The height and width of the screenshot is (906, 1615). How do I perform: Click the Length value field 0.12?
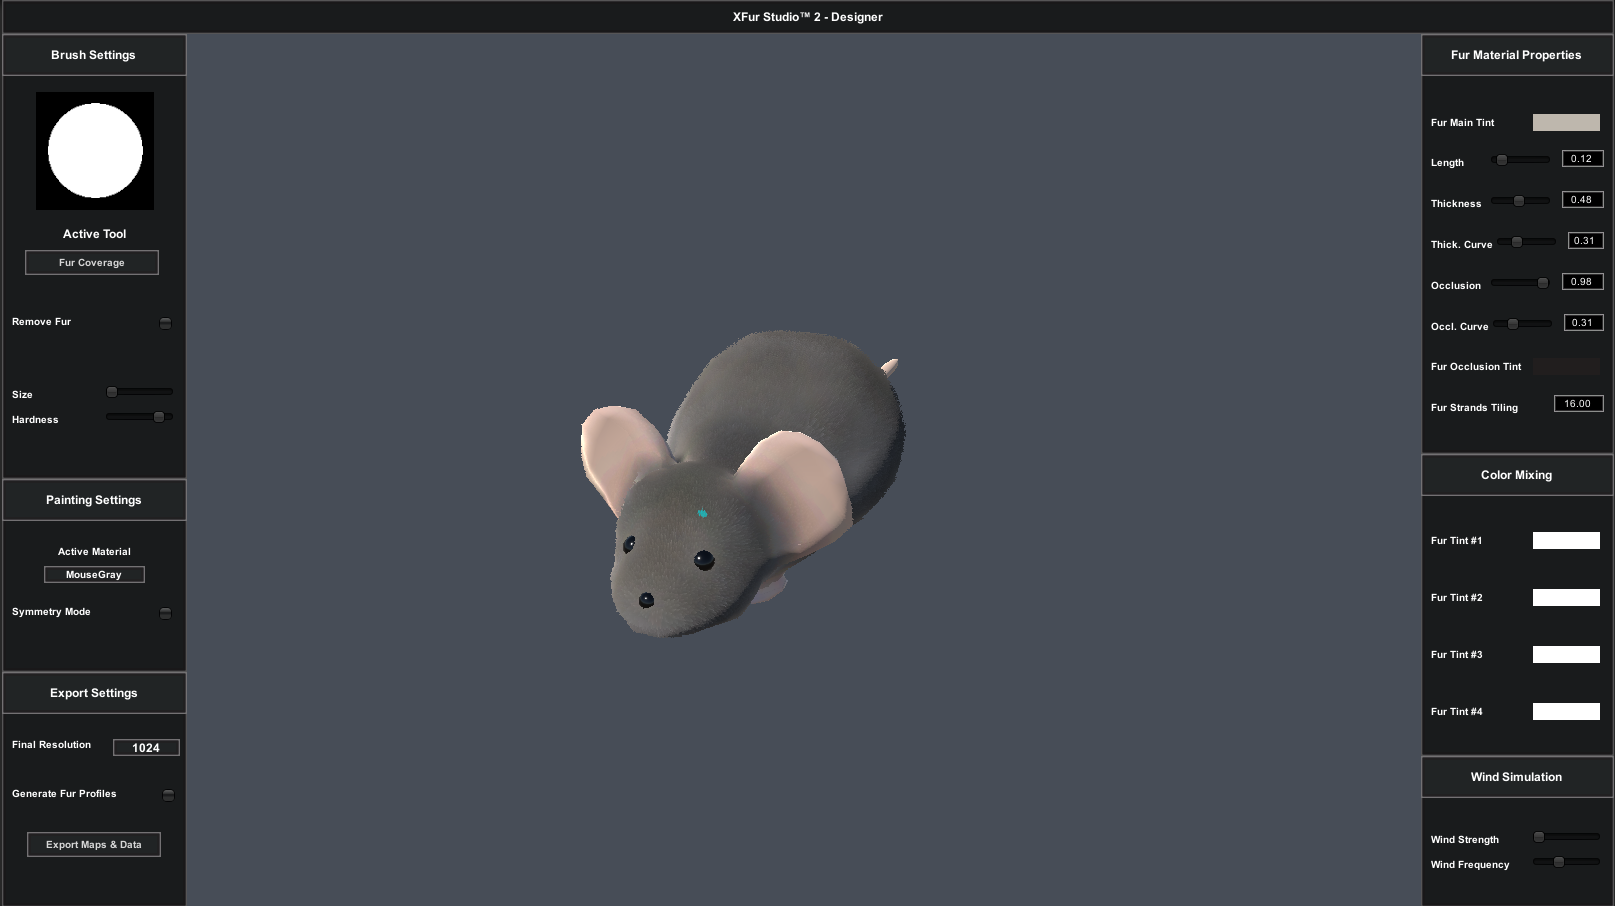click(x=1582, y=159)
